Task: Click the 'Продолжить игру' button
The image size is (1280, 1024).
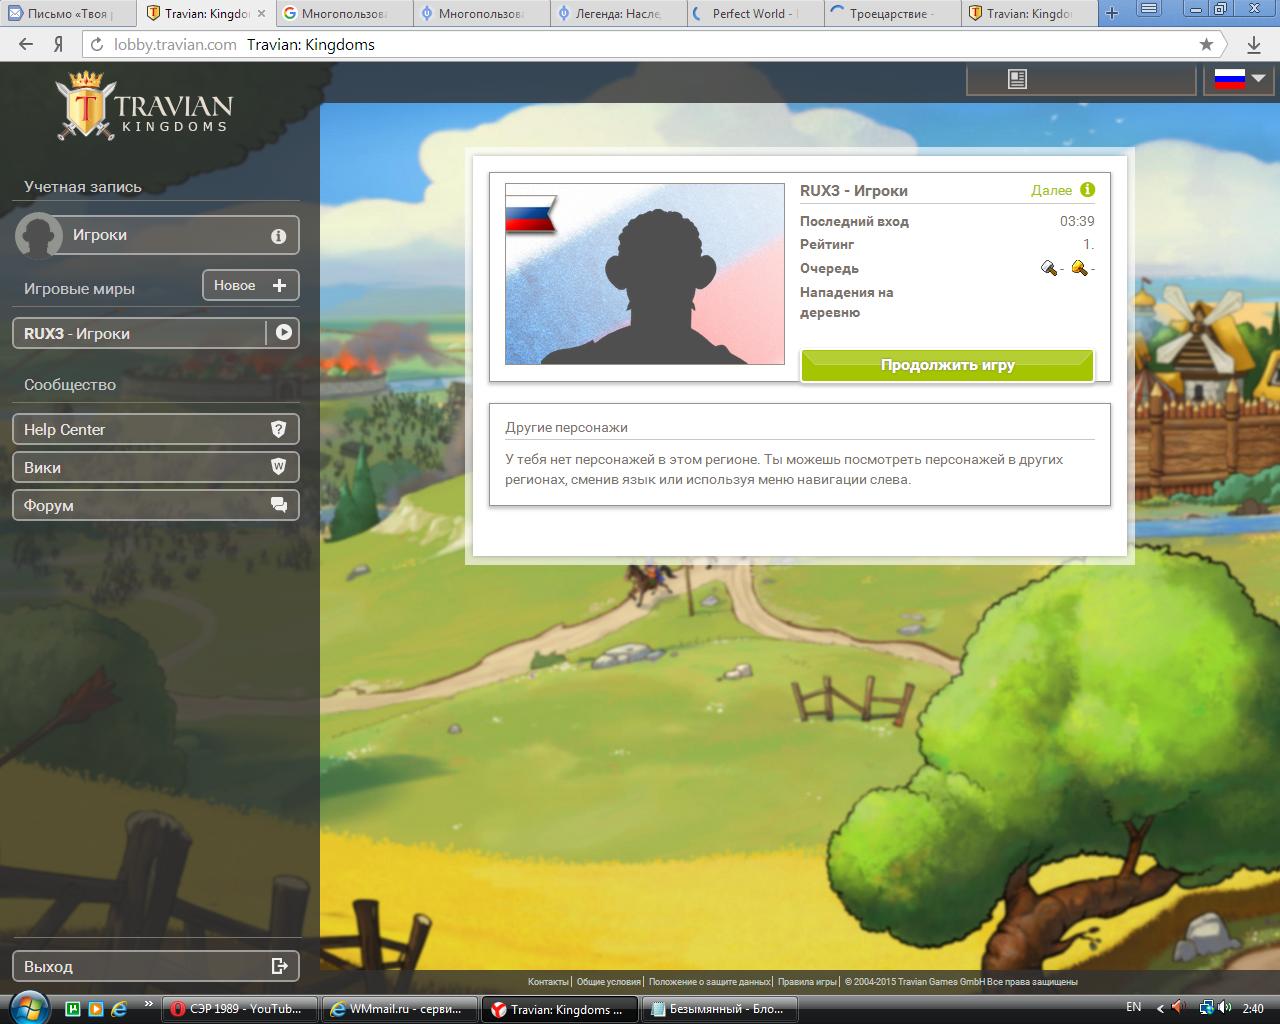Action: (948, 365)
